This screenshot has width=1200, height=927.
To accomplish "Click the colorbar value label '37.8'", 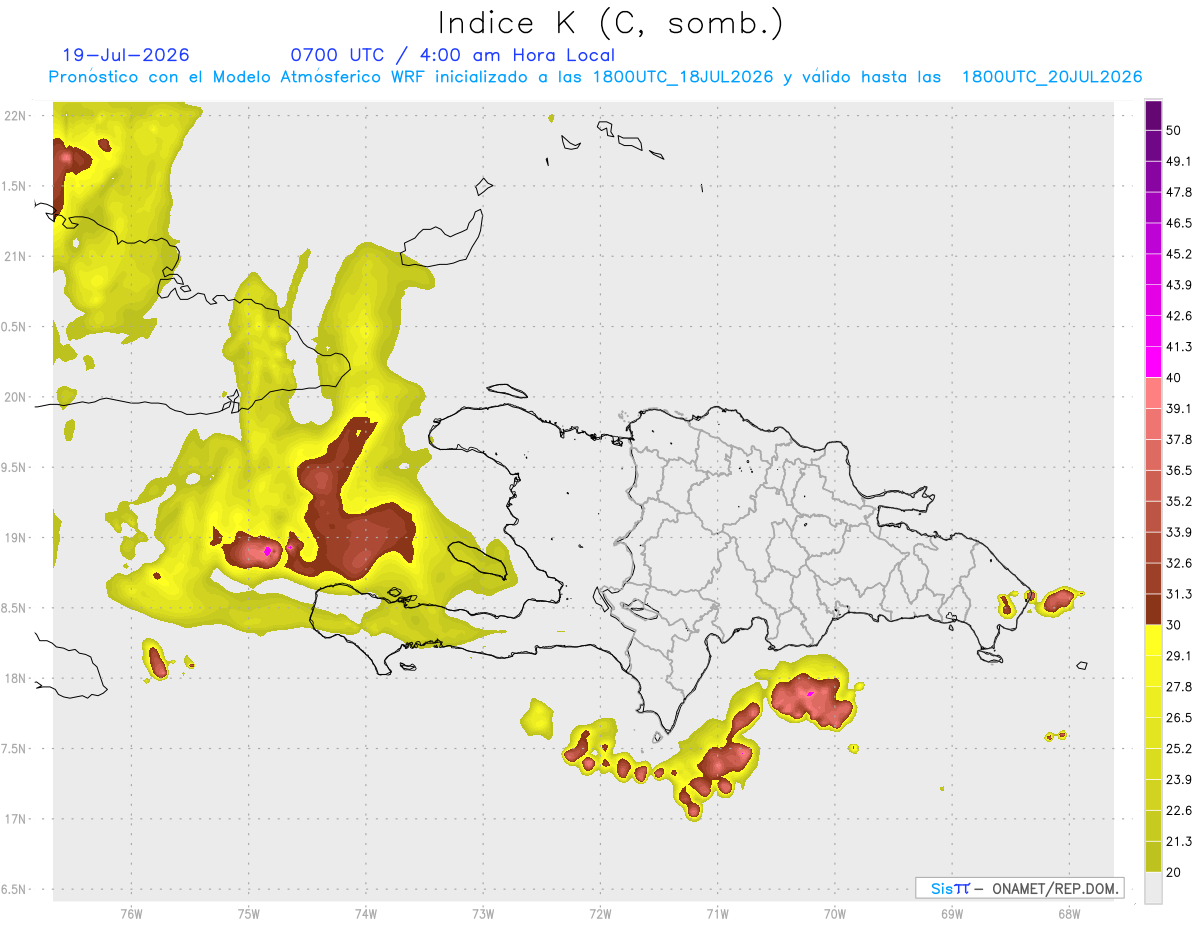I will [x=1179, y=439].
